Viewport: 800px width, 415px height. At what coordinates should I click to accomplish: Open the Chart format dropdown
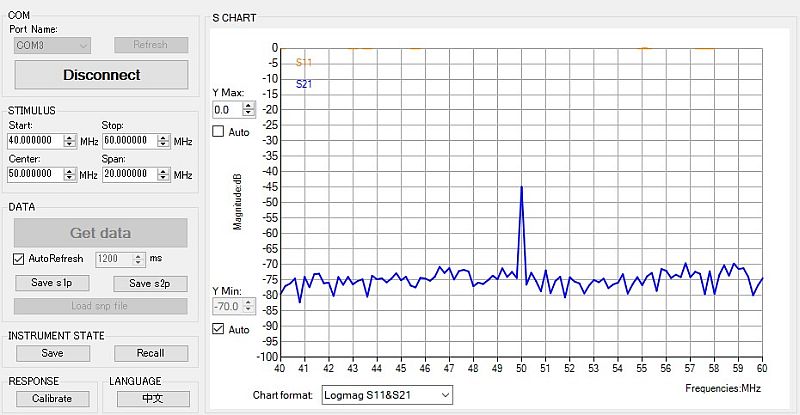point(387,395)
